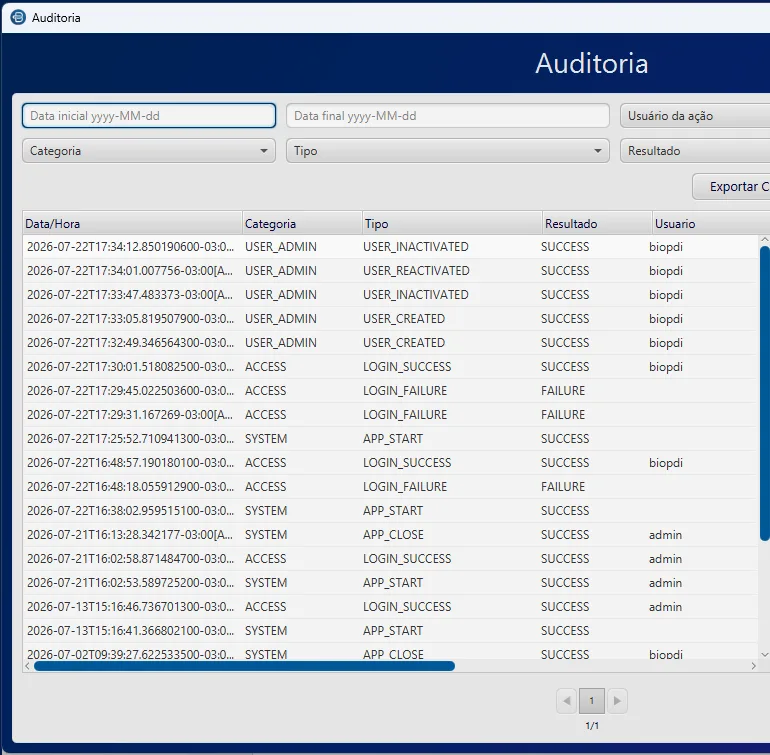Screen dimensions: 770x755
Task: Go to previous page arrow in pagination
Action: tap(567, 701)
